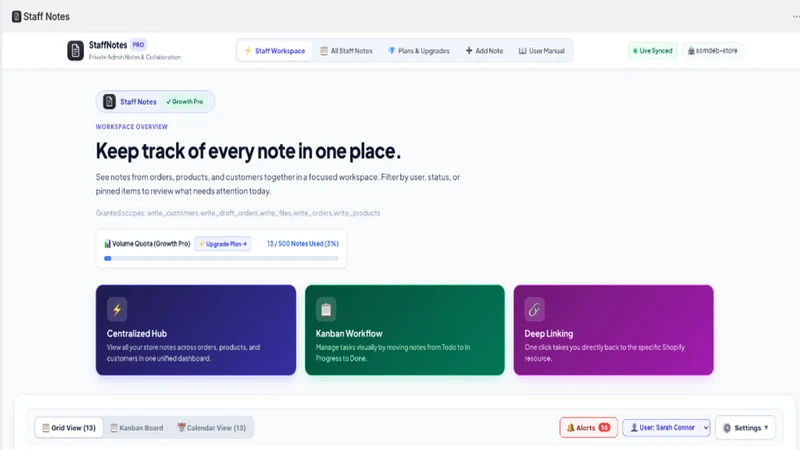Click the StaffNotes logo icon in header

click(x=76, y=51)
